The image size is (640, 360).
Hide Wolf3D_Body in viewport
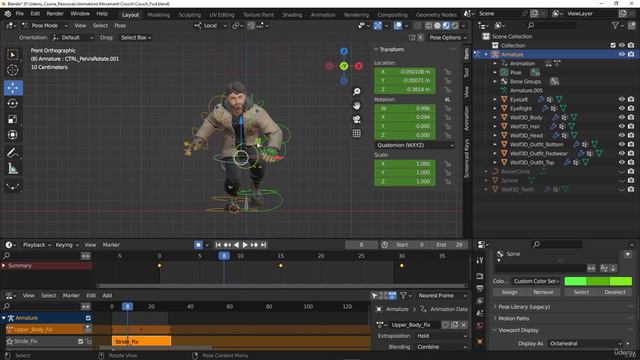click(x=622, y=117)
